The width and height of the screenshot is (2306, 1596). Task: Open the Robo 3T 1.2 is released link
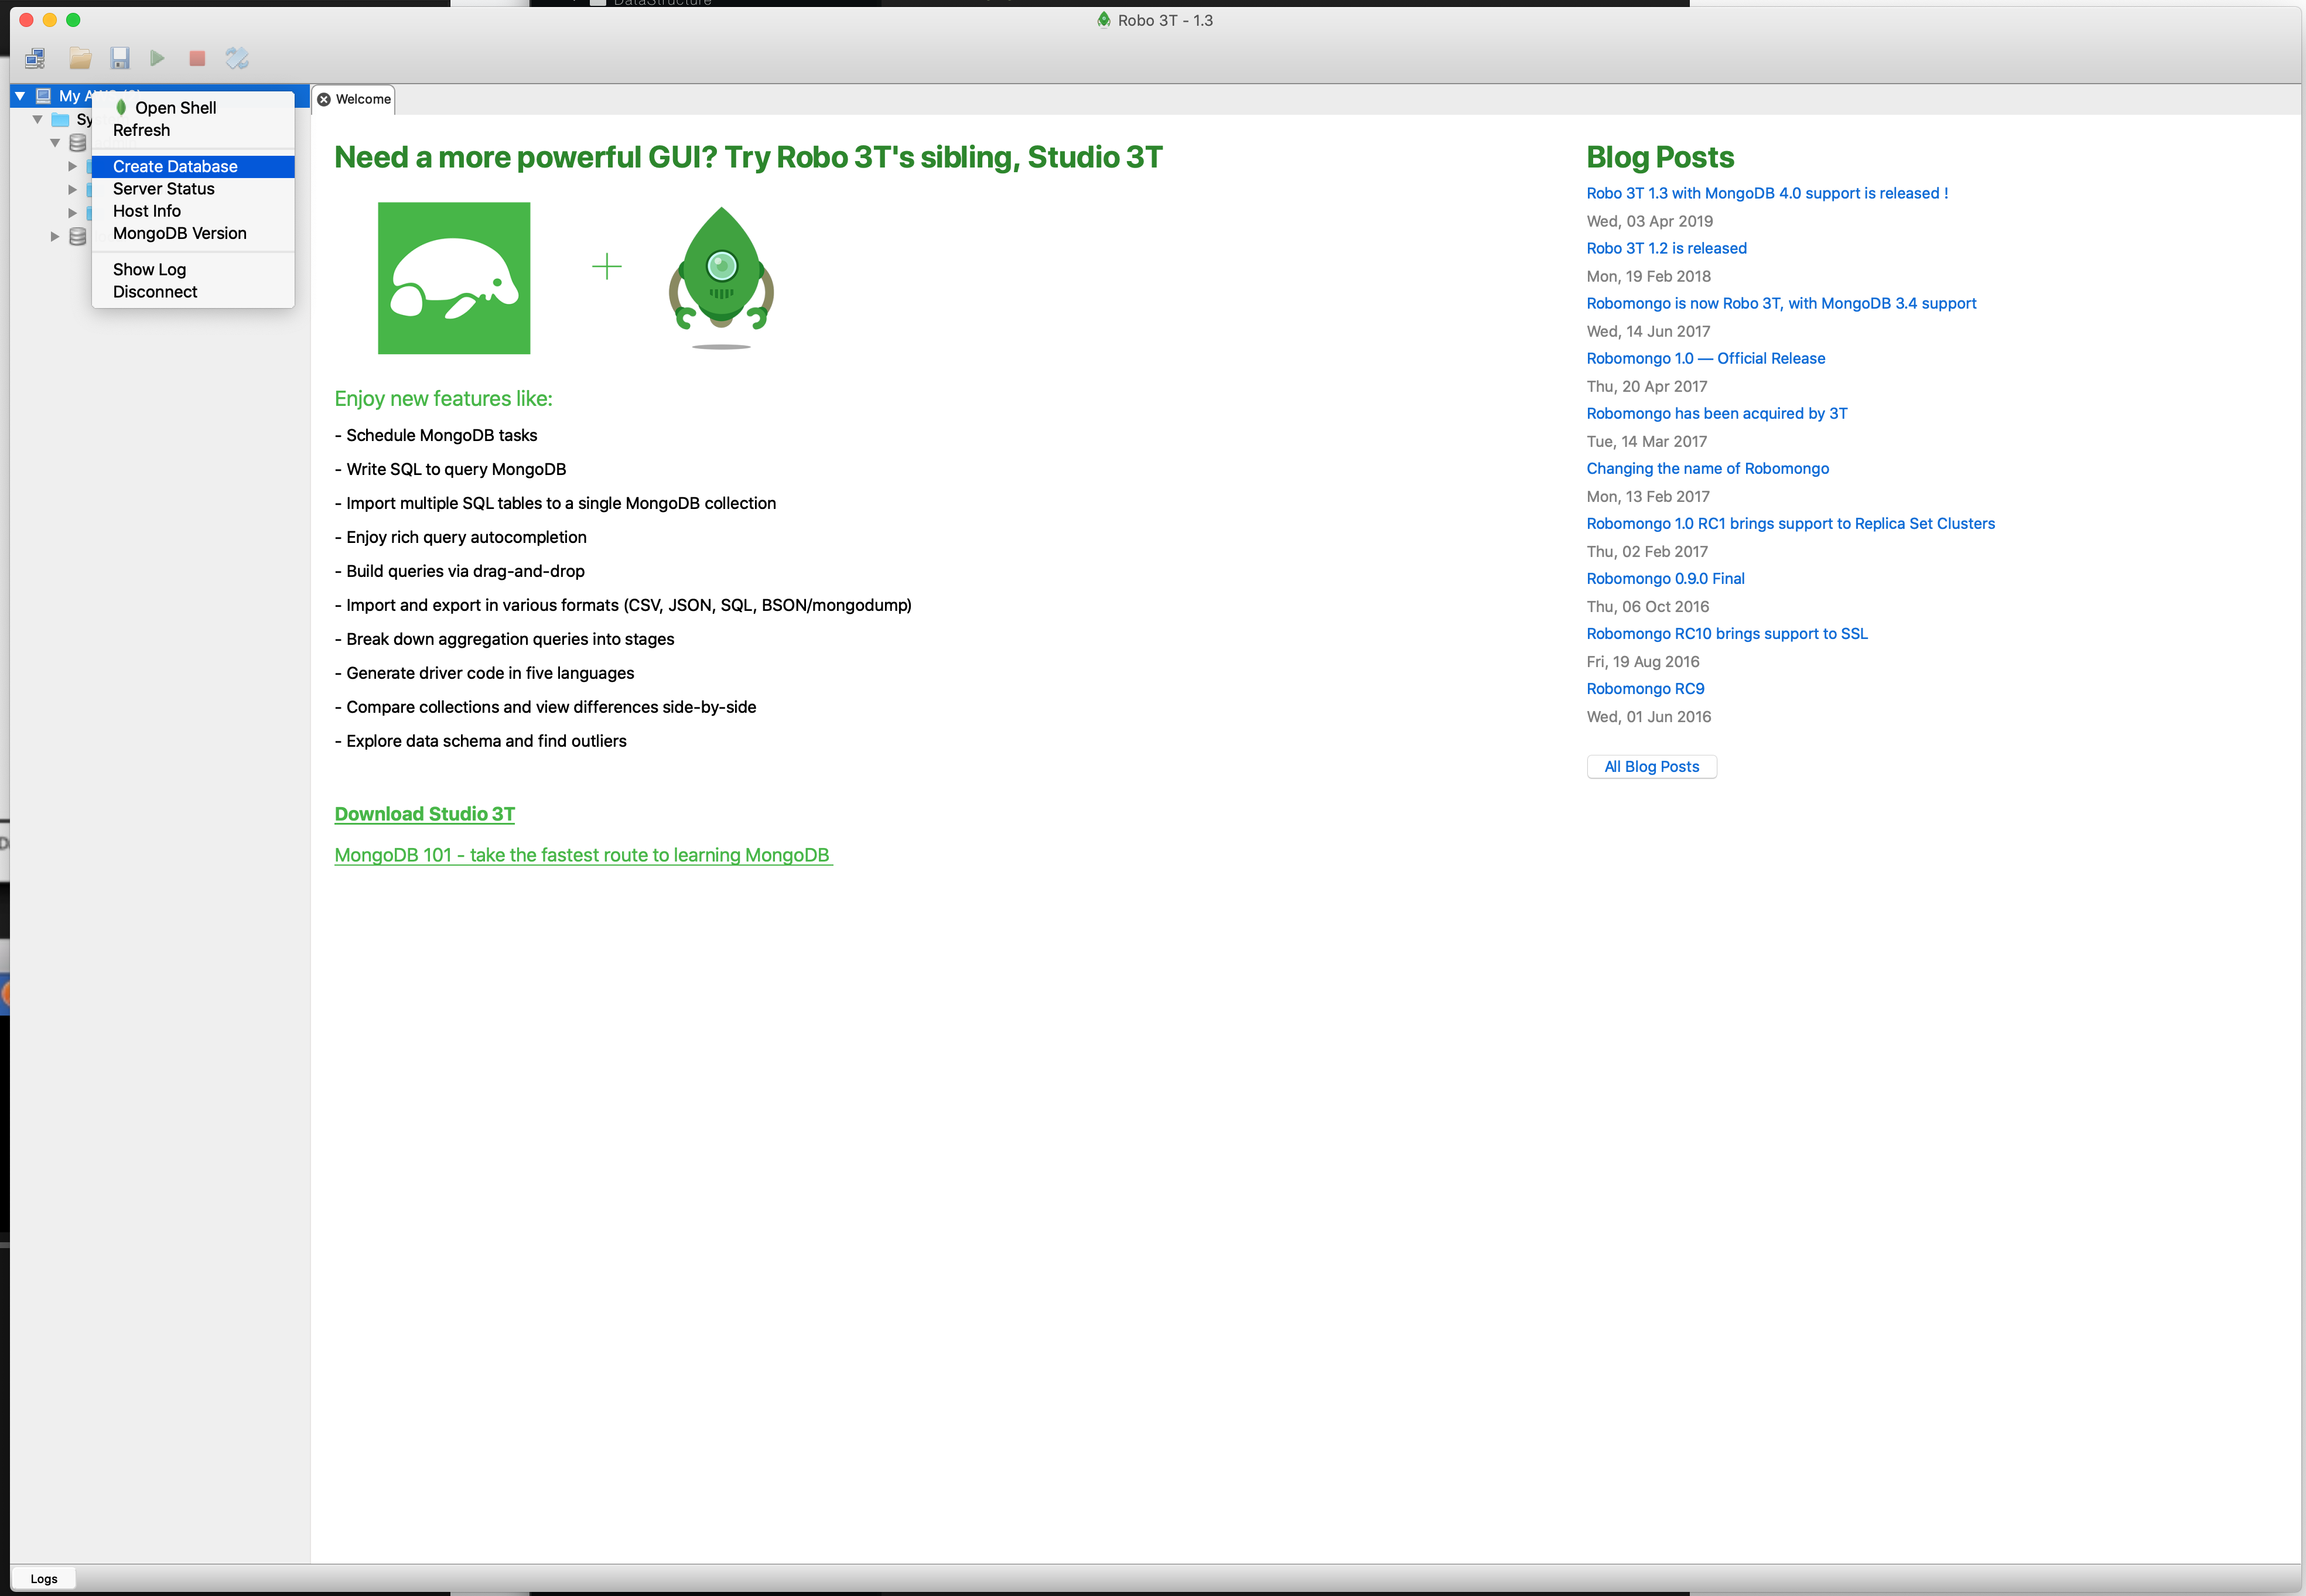pyautogui.click(x=1666, y=248)
